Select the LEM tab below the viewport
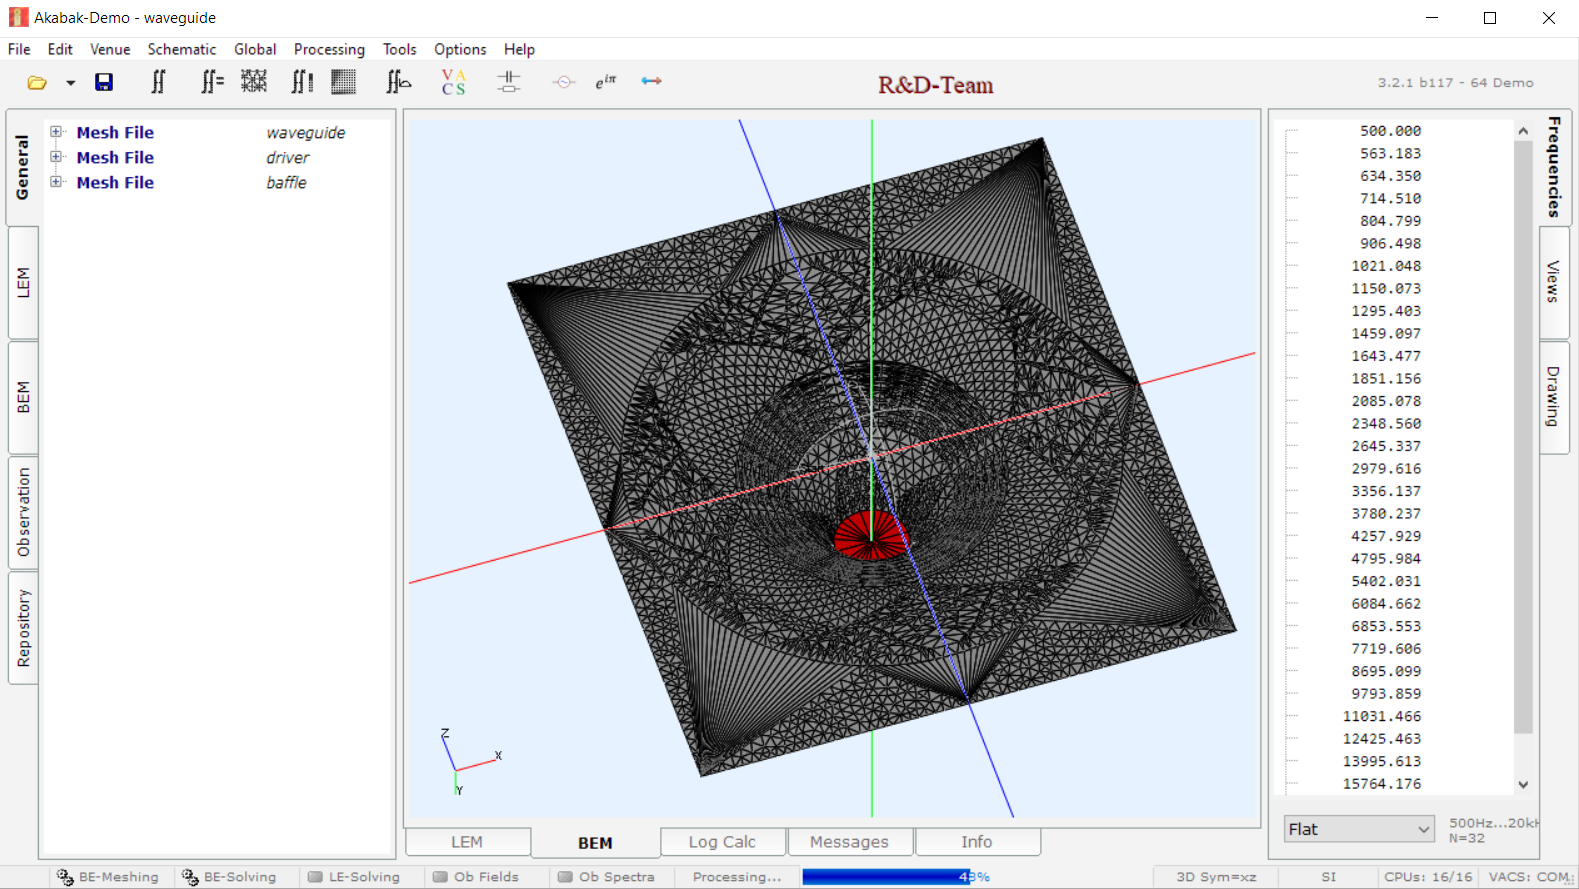 pyautogui.click(x=467, y=842)
